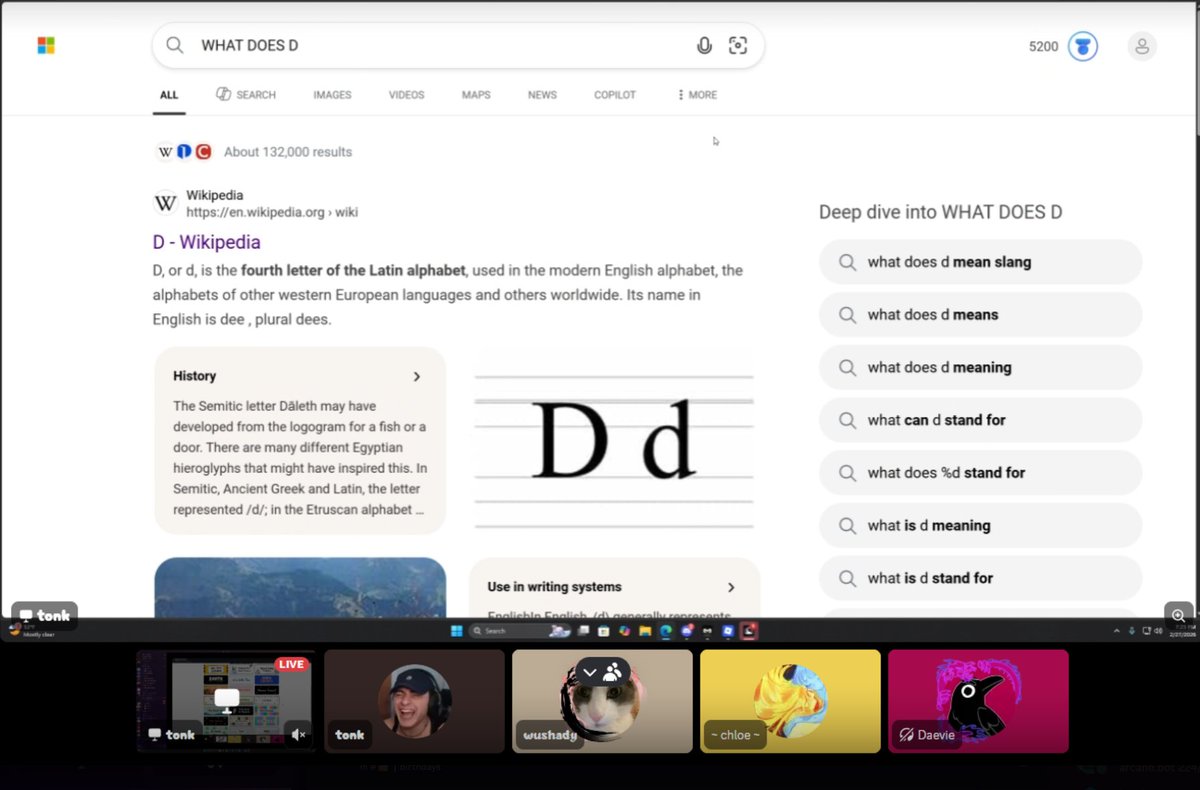Click the zoom magnifier on shared stream
This screenshot has width=1200, height=790.
[1178, 616]
